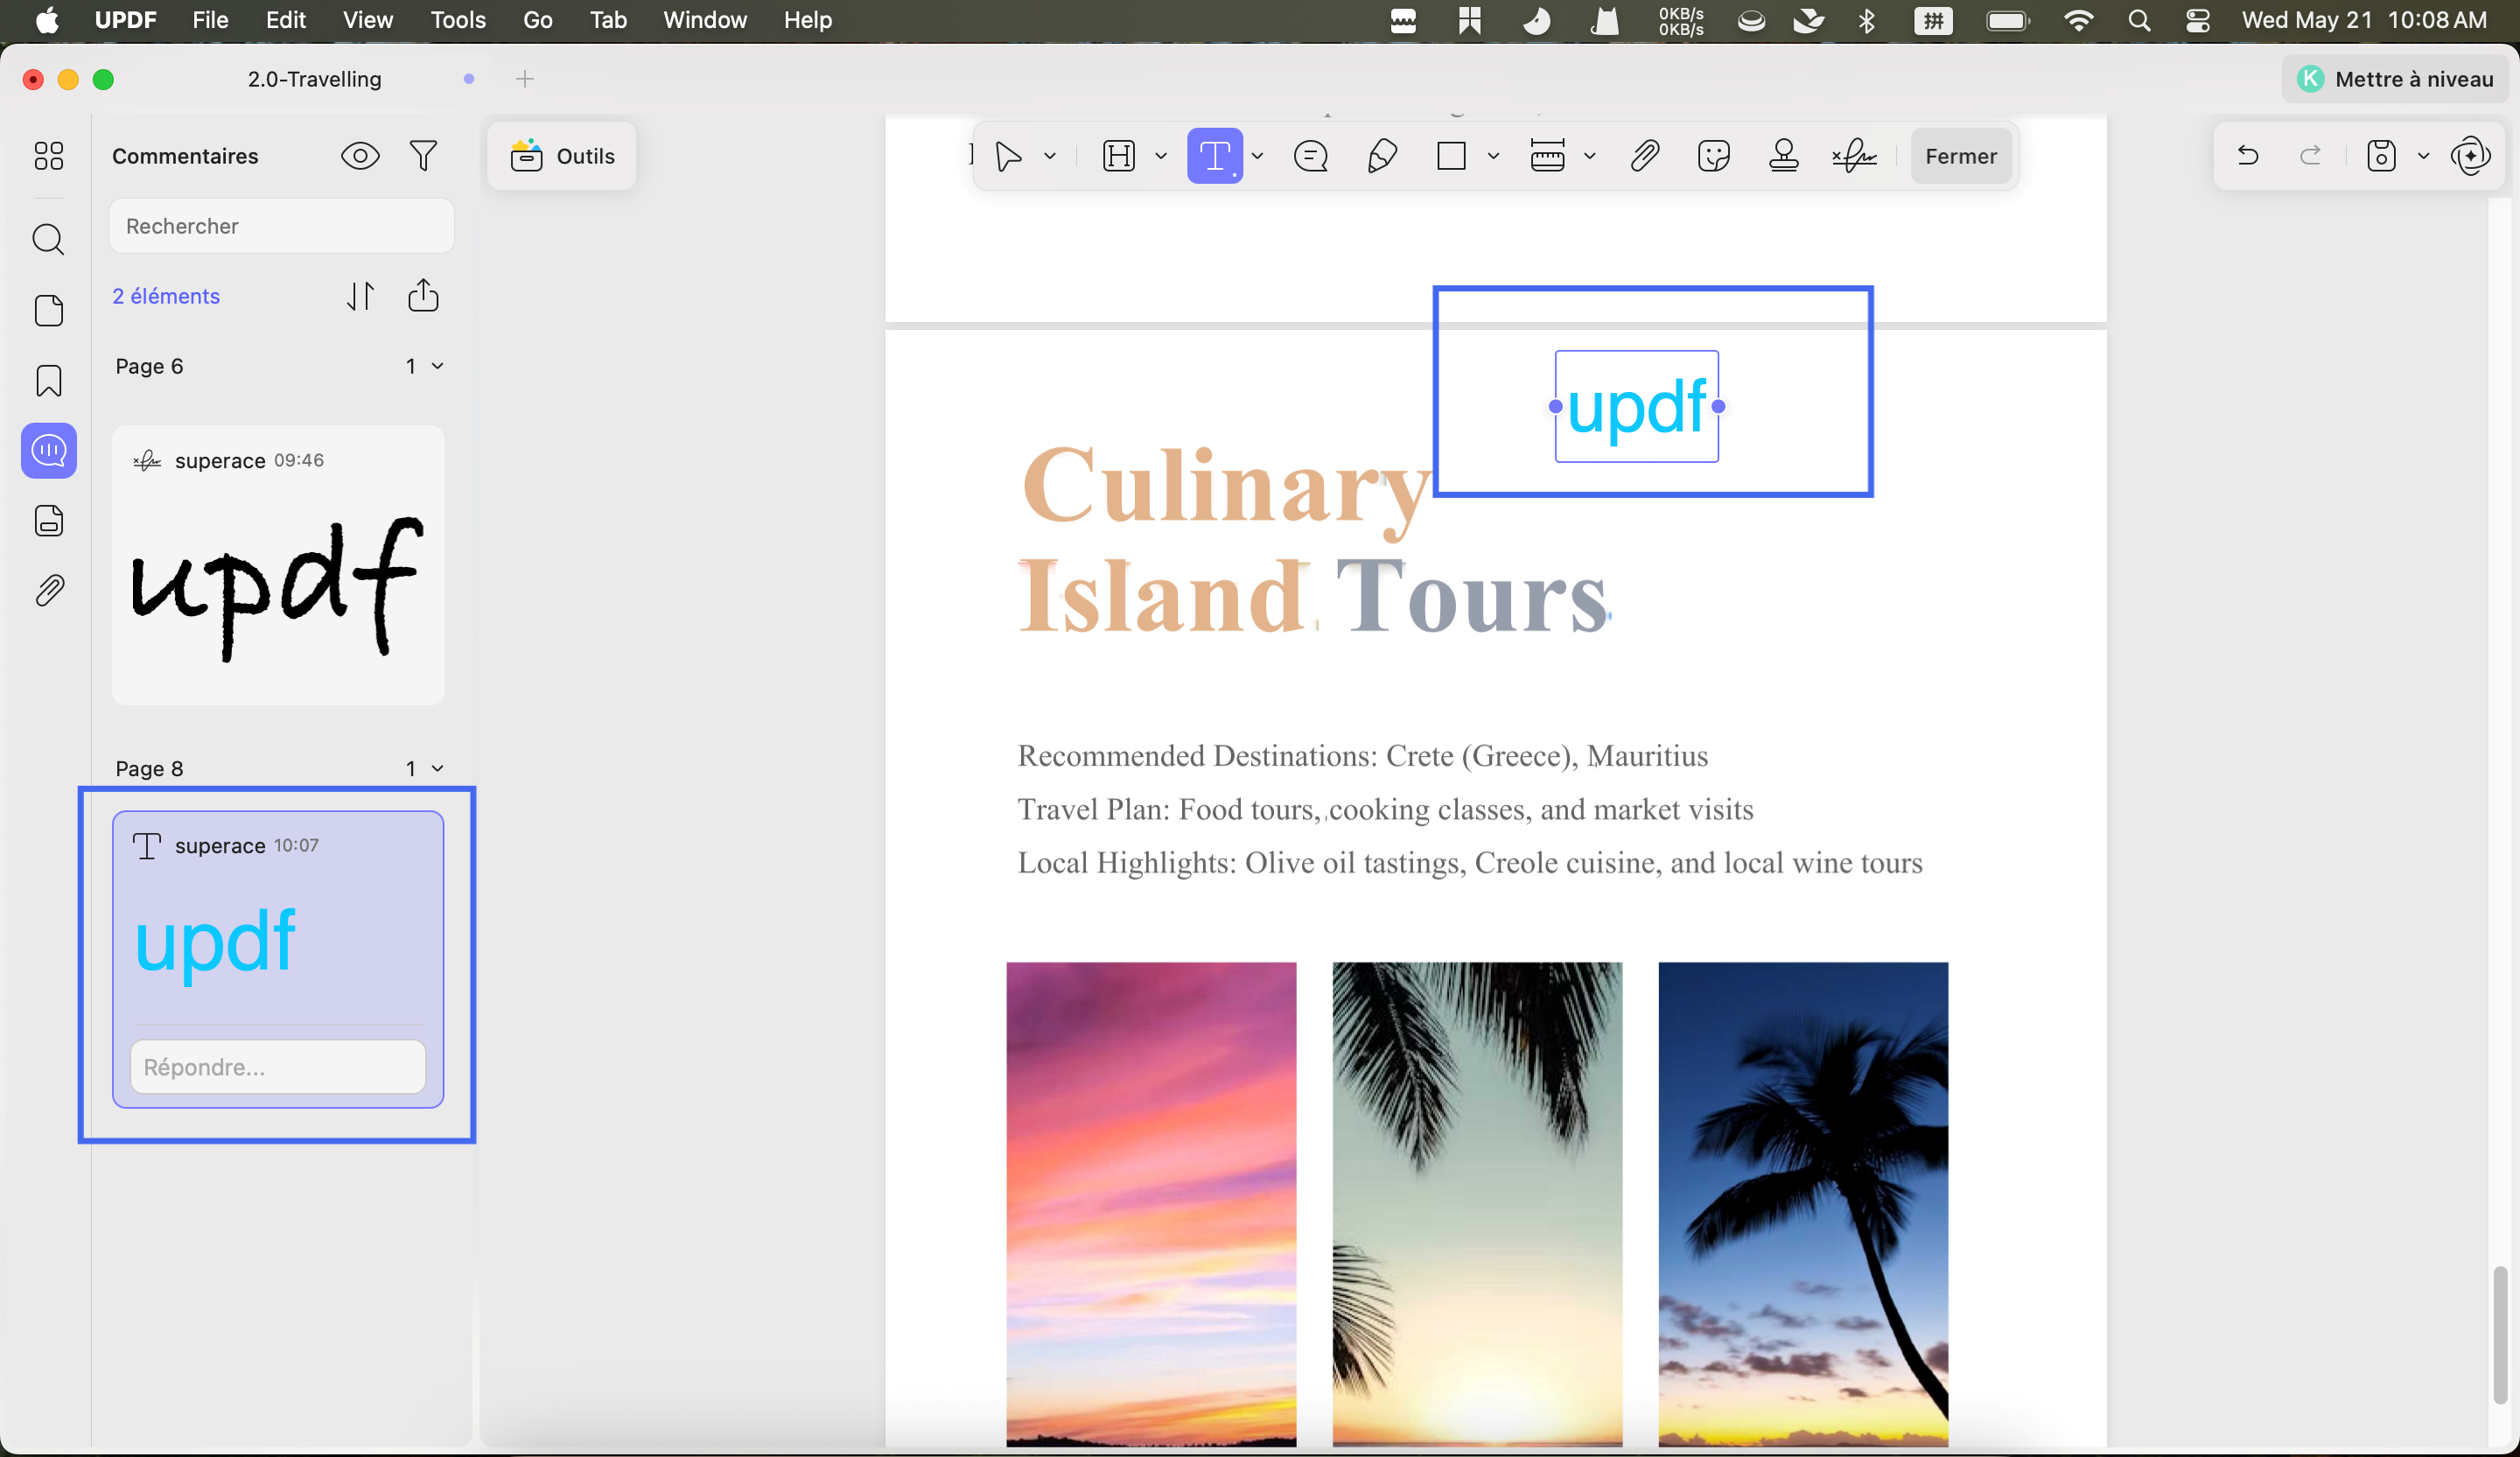Open the text comment tool dropdown arrow

click(x=1257, y=156)
